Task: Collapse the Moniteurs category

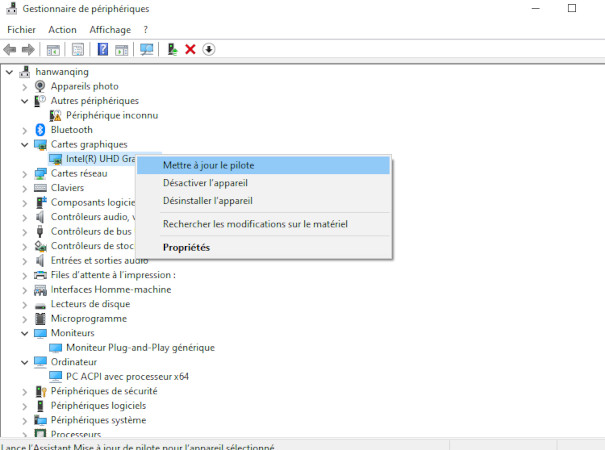Action: click(25, 333)
